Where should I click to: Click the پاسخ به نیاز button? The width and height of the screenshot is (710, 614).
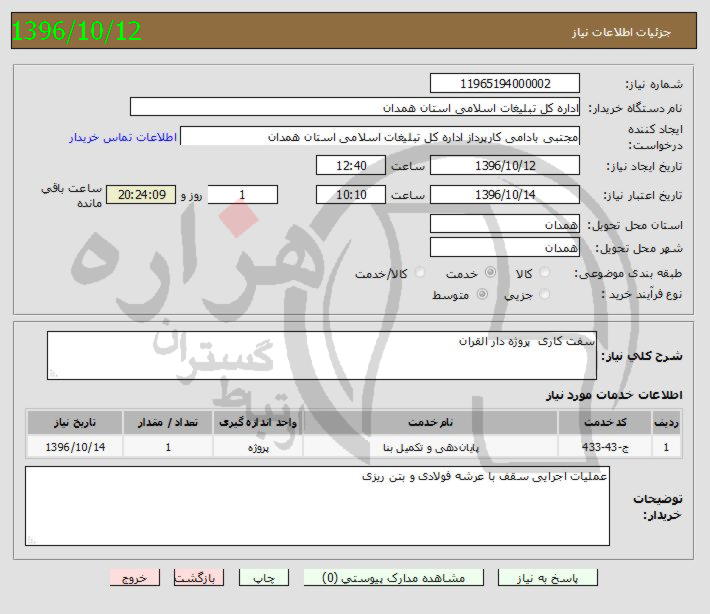[x=547, y=578]
